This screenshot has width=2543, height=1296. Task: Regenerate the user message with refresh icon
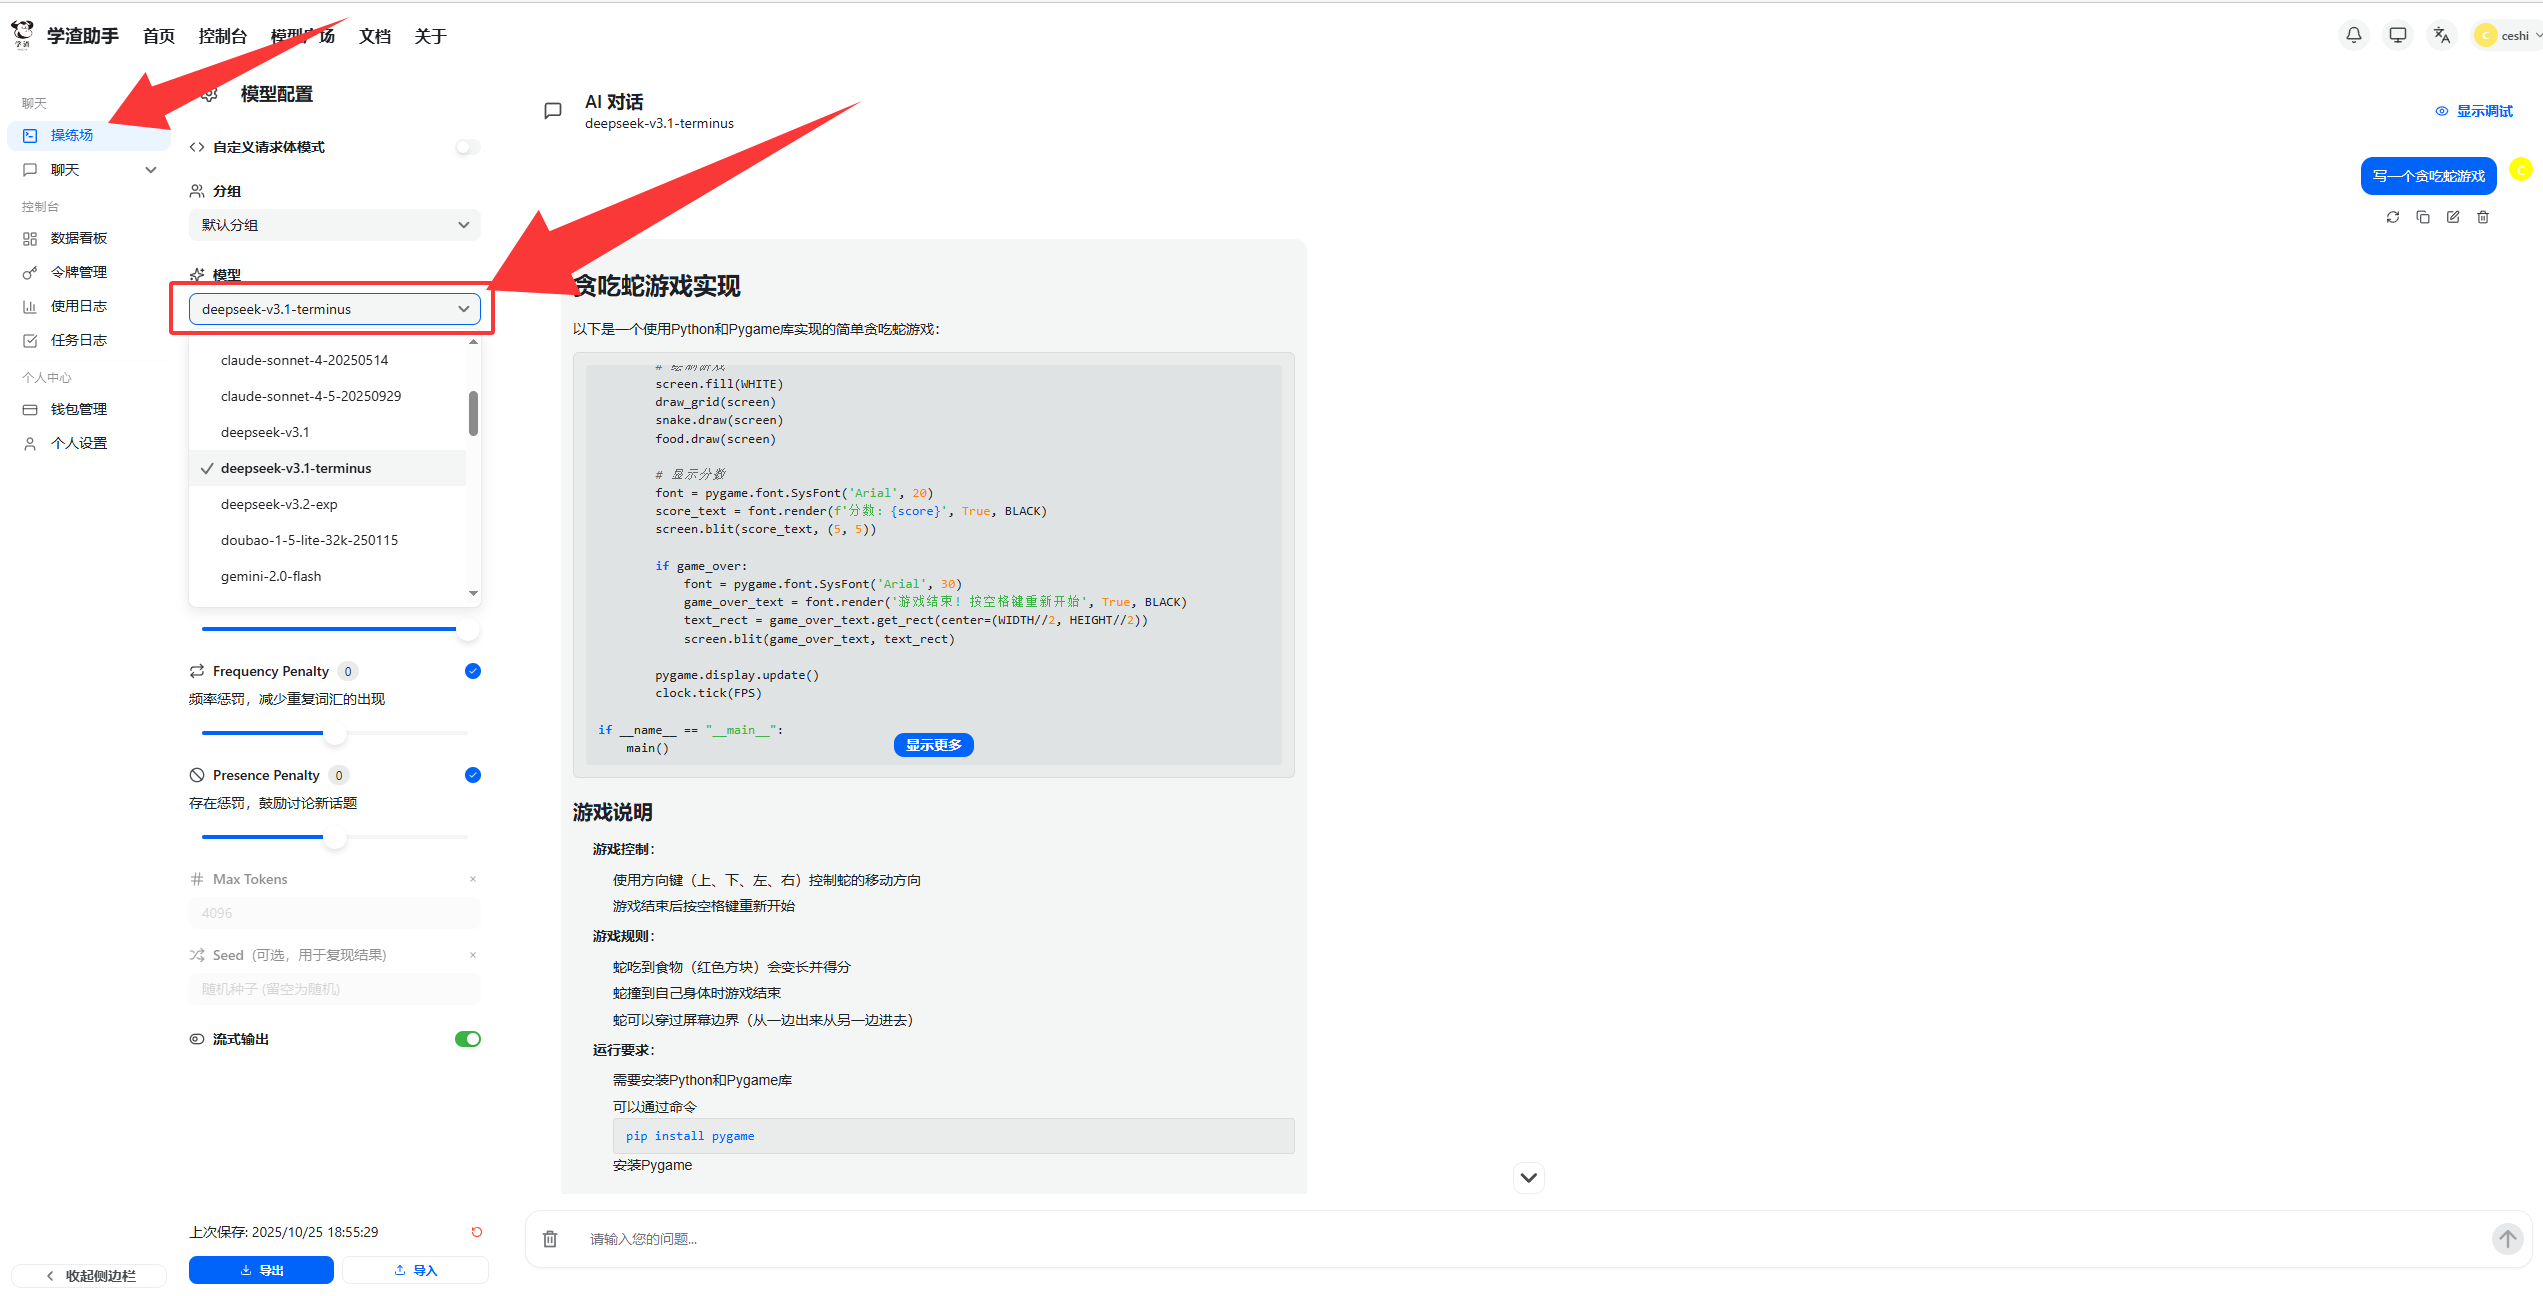coord(2392,217)
